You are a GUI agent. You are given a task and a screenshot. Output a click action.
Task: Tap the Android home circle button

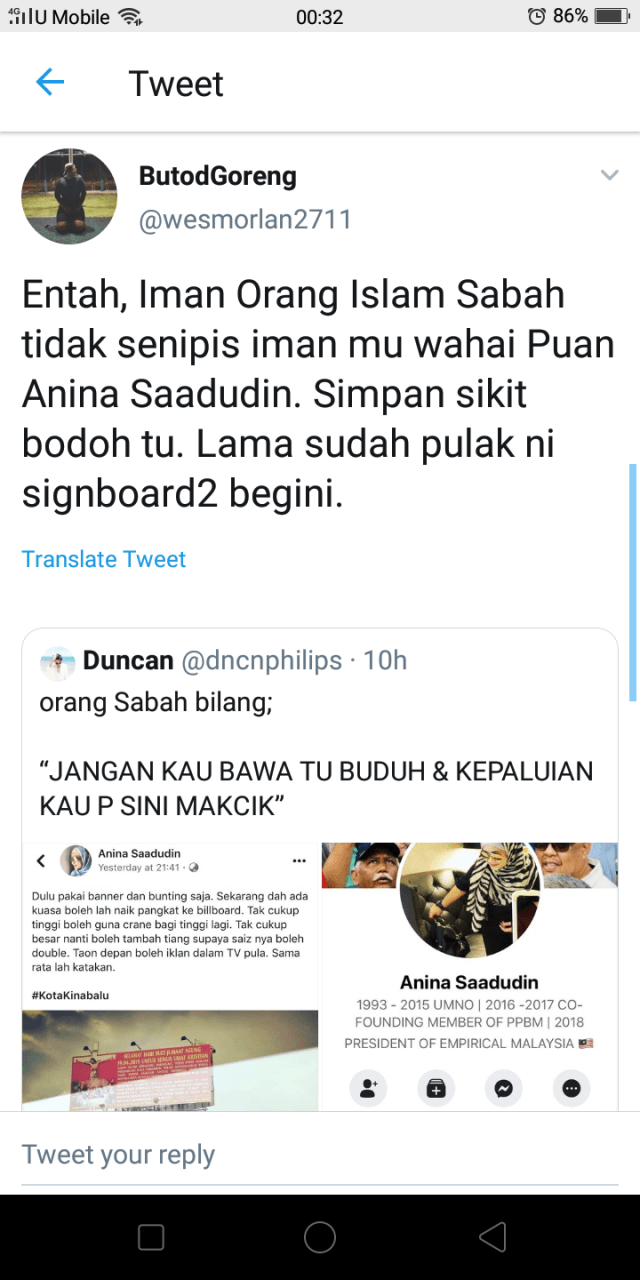pyautogui.click(x=320, y=1237)
